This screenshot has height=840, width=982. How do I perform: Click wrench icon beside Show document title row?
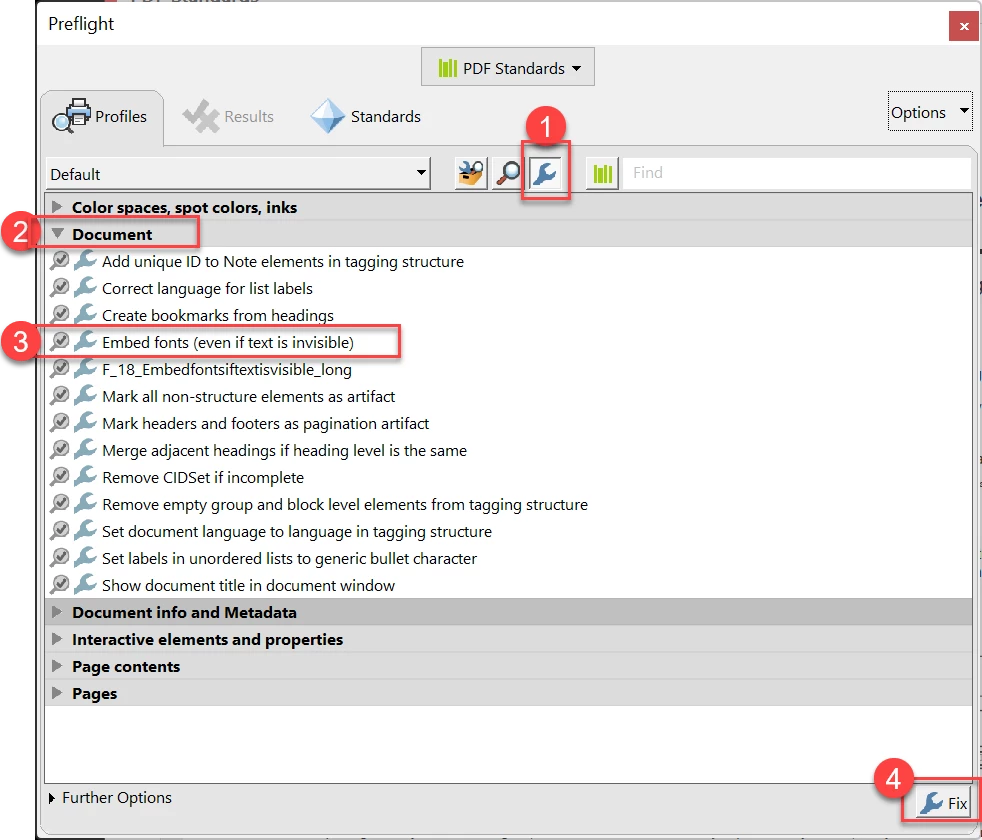click(x=85, y=584)
